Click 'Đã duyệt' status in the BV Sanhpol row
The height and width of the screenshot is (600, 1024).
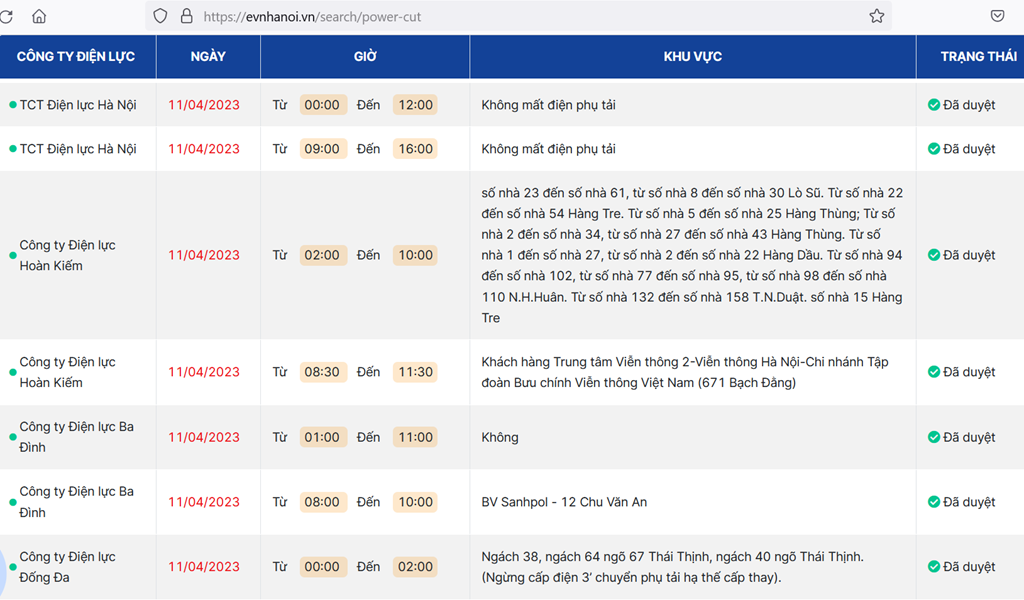(x=969, y=502)
